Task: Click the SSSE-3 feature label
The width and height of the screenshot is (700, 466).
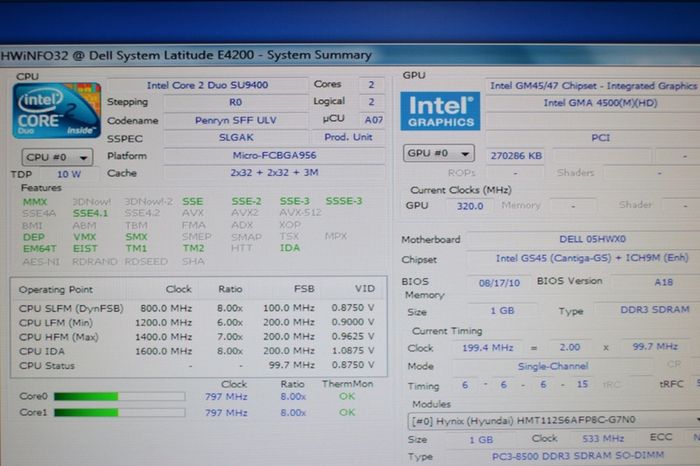Action: click(x=344, y=201)
